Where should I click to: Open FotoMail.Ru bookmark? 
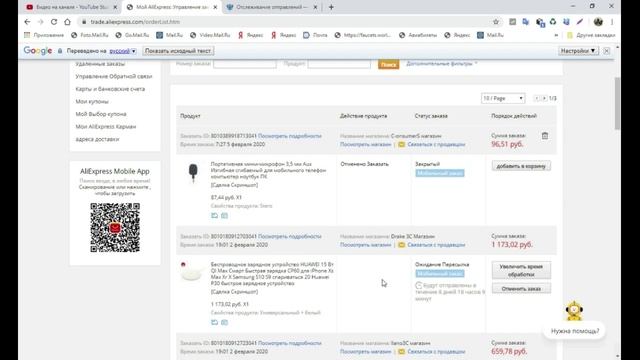click(90, 35)
